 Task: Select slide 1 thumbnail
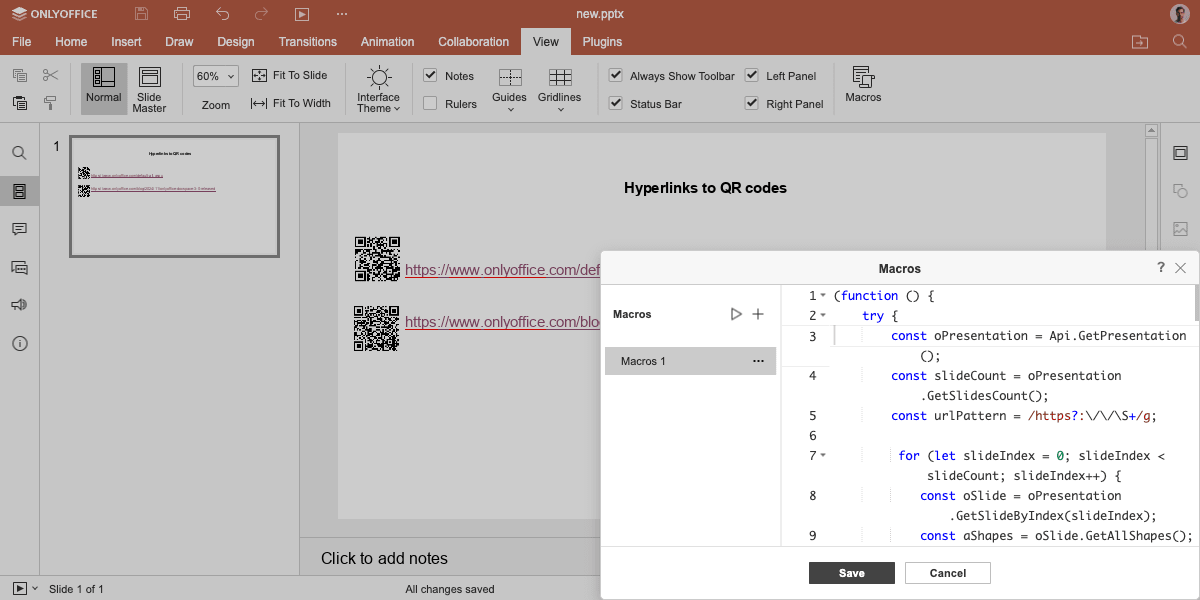pyautogui.click(x=174, y=197)
